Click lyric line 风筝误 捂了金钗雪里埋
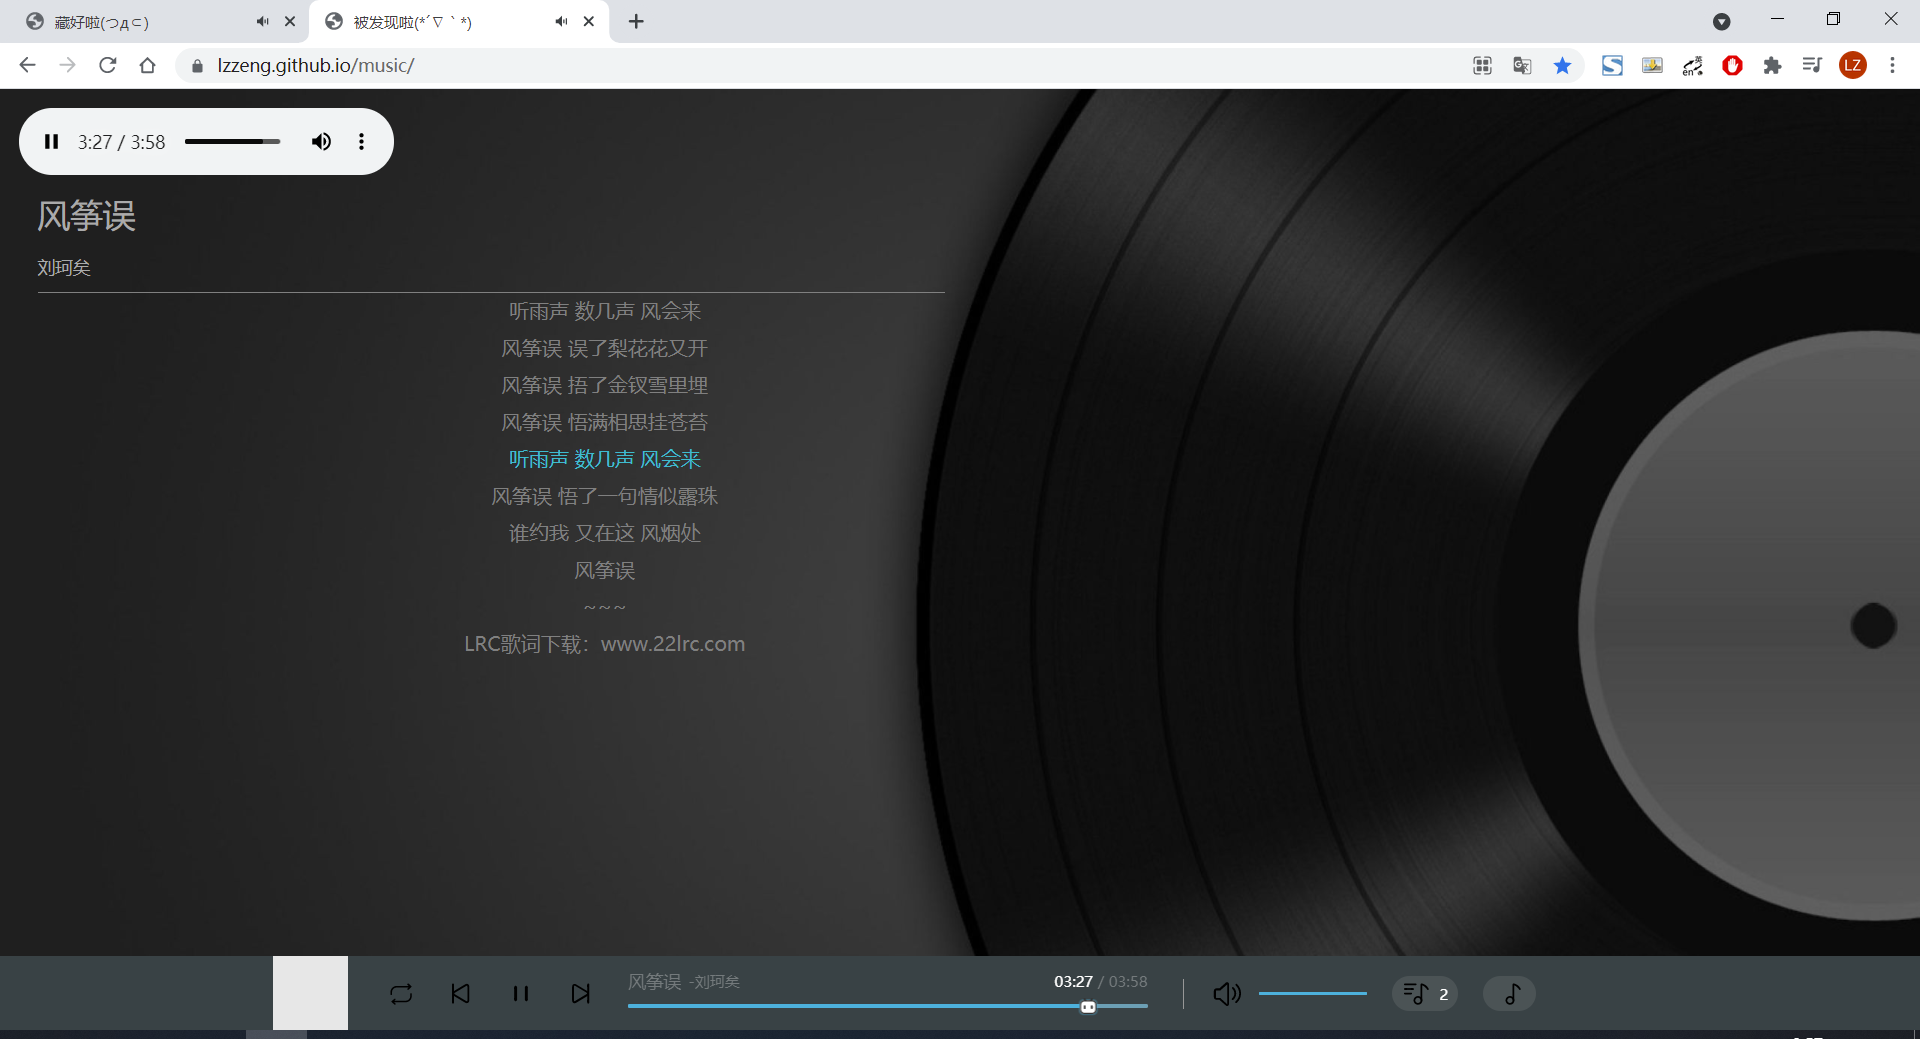Image resolution: width=1920 pixels, height=1039 pixels. [x=605, y=385]
